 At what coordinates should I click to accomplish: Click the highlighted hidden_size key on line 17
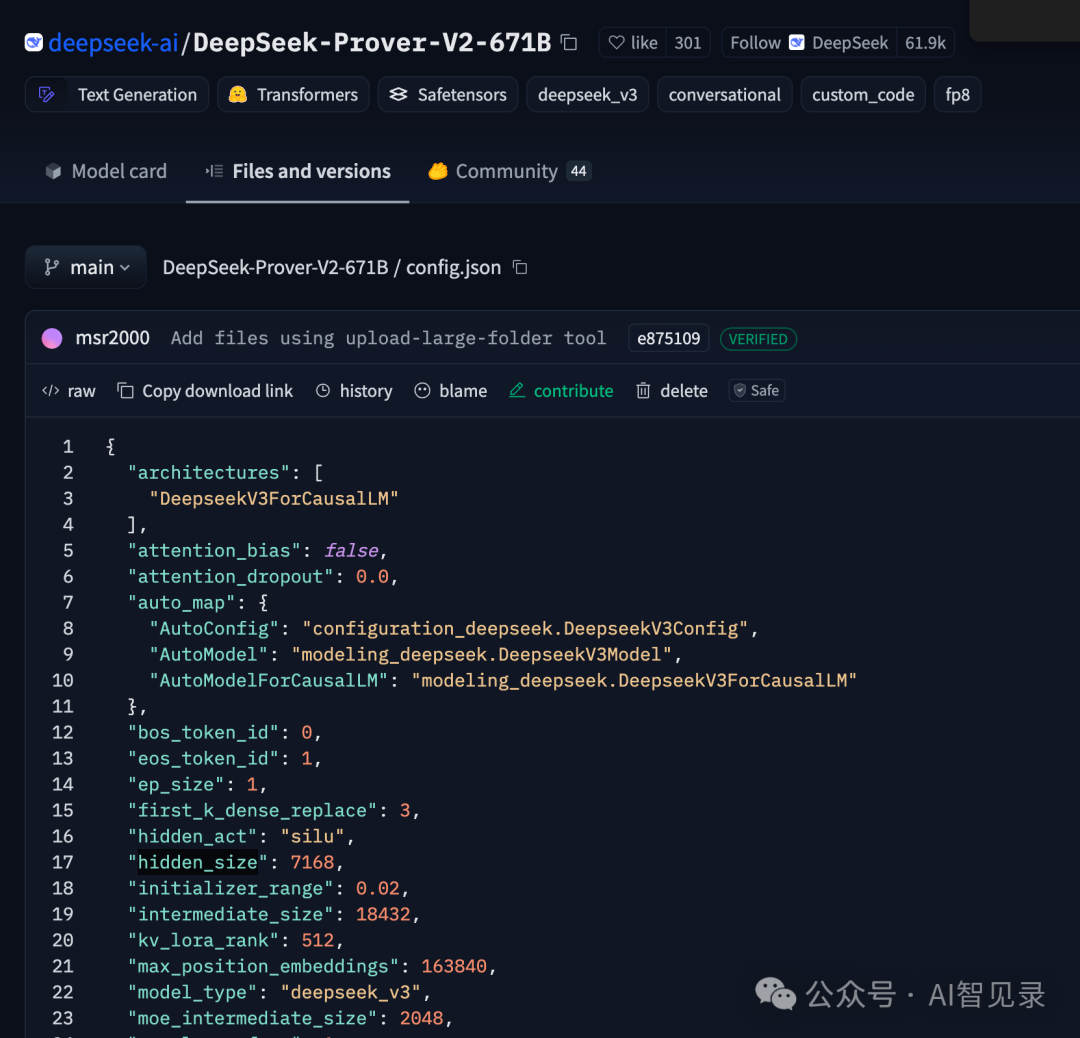pos(197,862)
